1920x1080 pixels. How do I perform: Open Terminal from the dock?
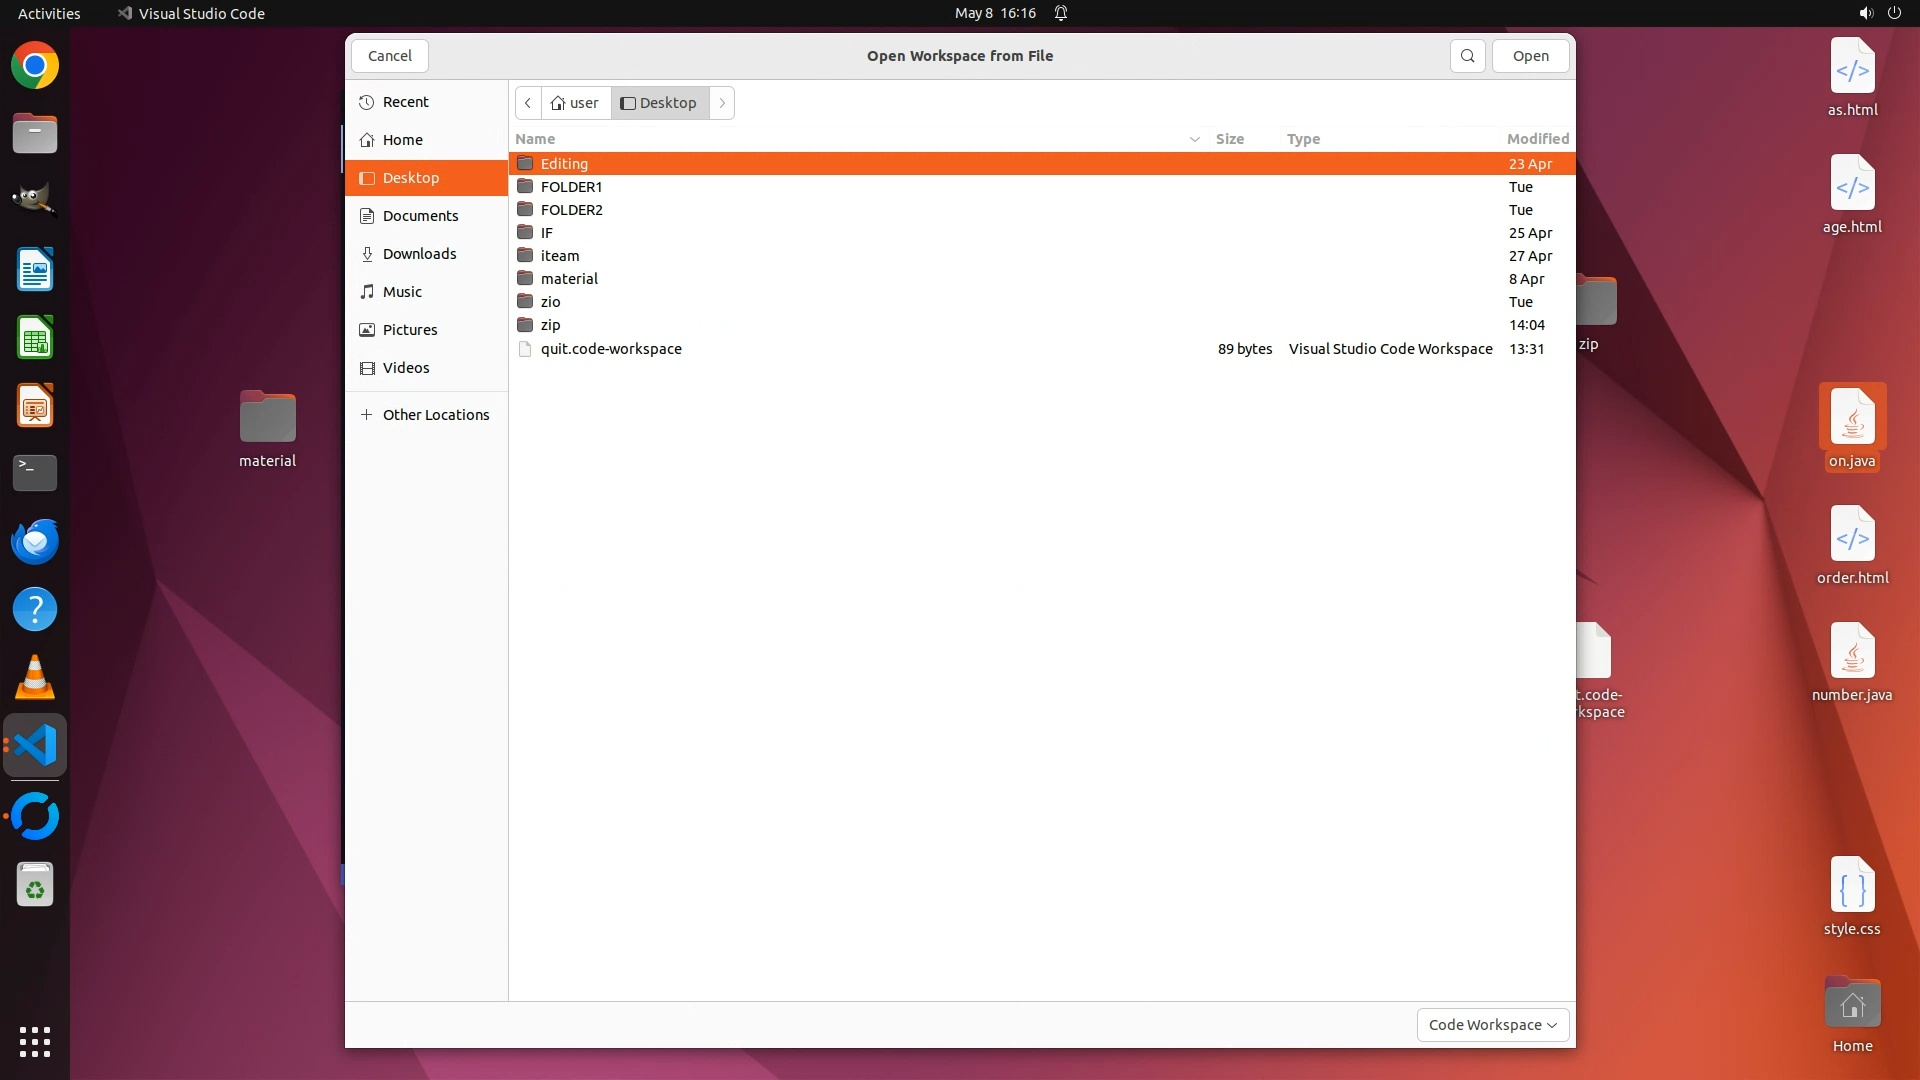pos(35,472)
